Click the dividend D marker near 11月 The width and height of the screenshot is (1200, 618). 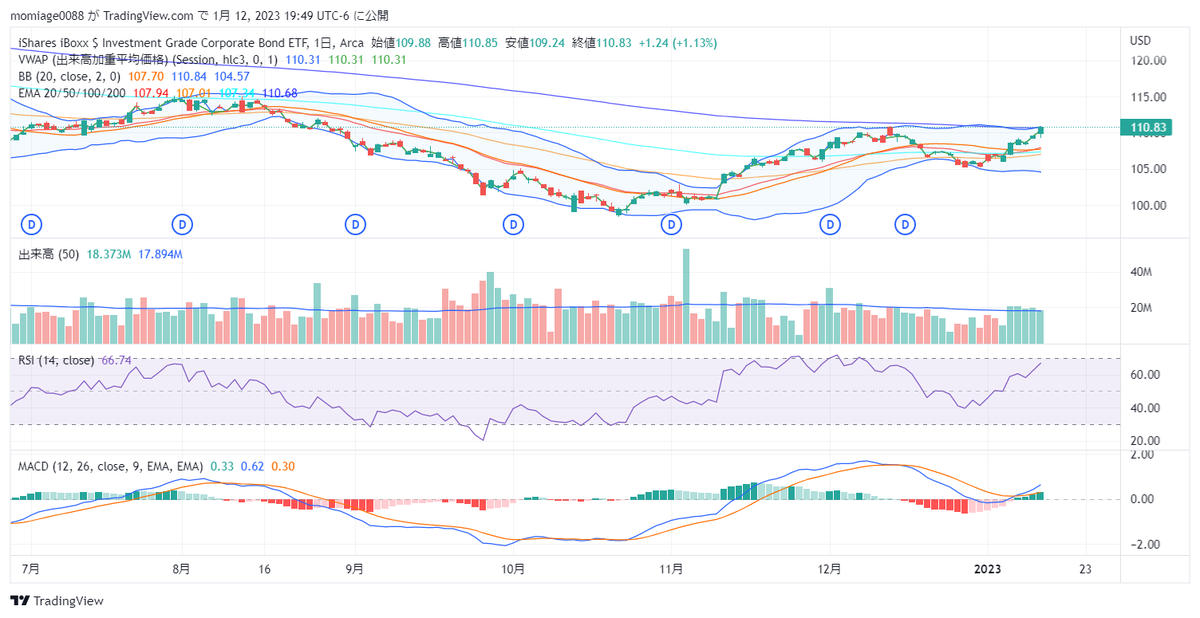(671, 224)
